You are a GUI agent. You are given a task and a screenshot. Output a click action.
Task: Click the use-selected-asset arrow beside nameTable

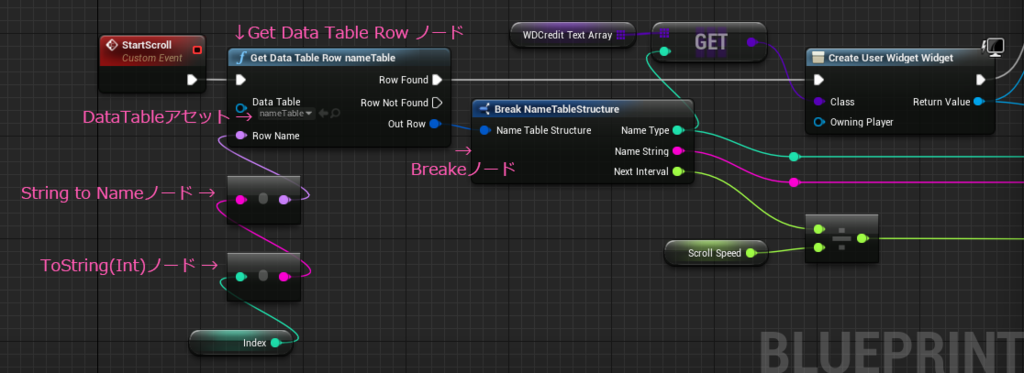coord(323,113)
